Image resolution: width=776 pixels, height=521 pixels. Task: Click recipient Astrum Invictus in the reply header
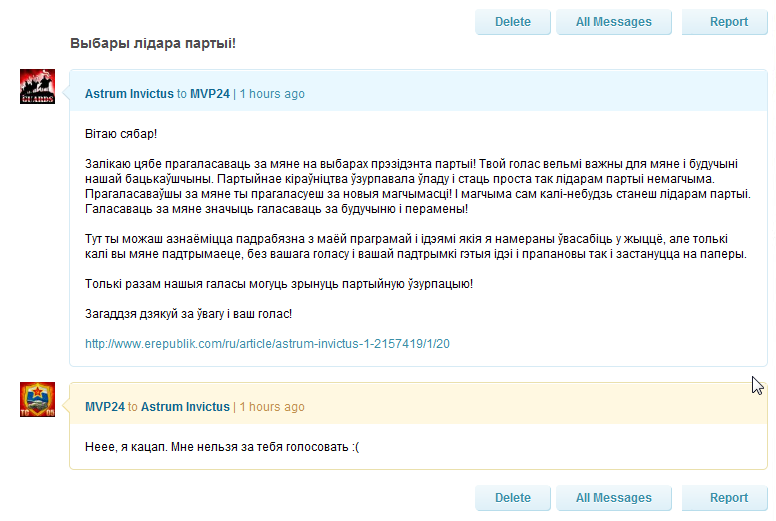(x=185, y=407)
